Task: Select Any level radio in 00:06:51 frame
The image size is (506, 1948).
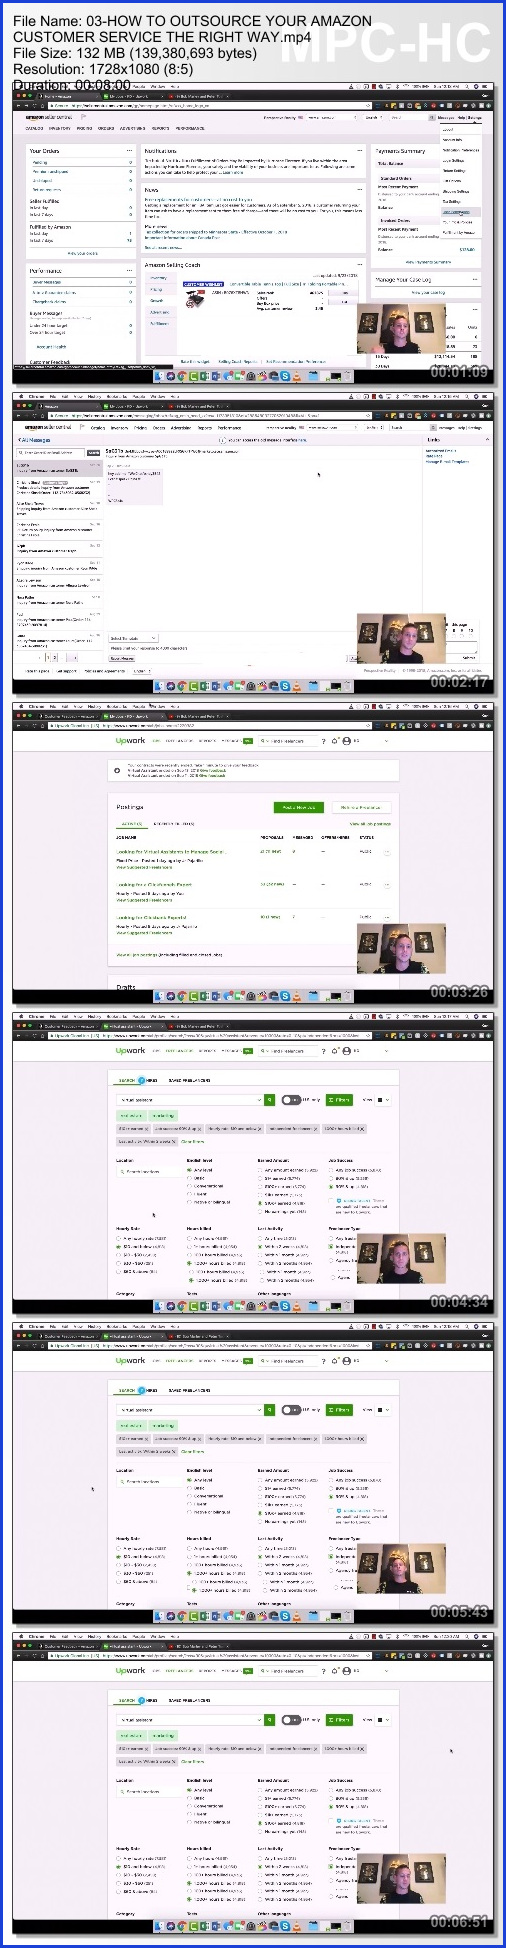Action: coord(190,1790)
